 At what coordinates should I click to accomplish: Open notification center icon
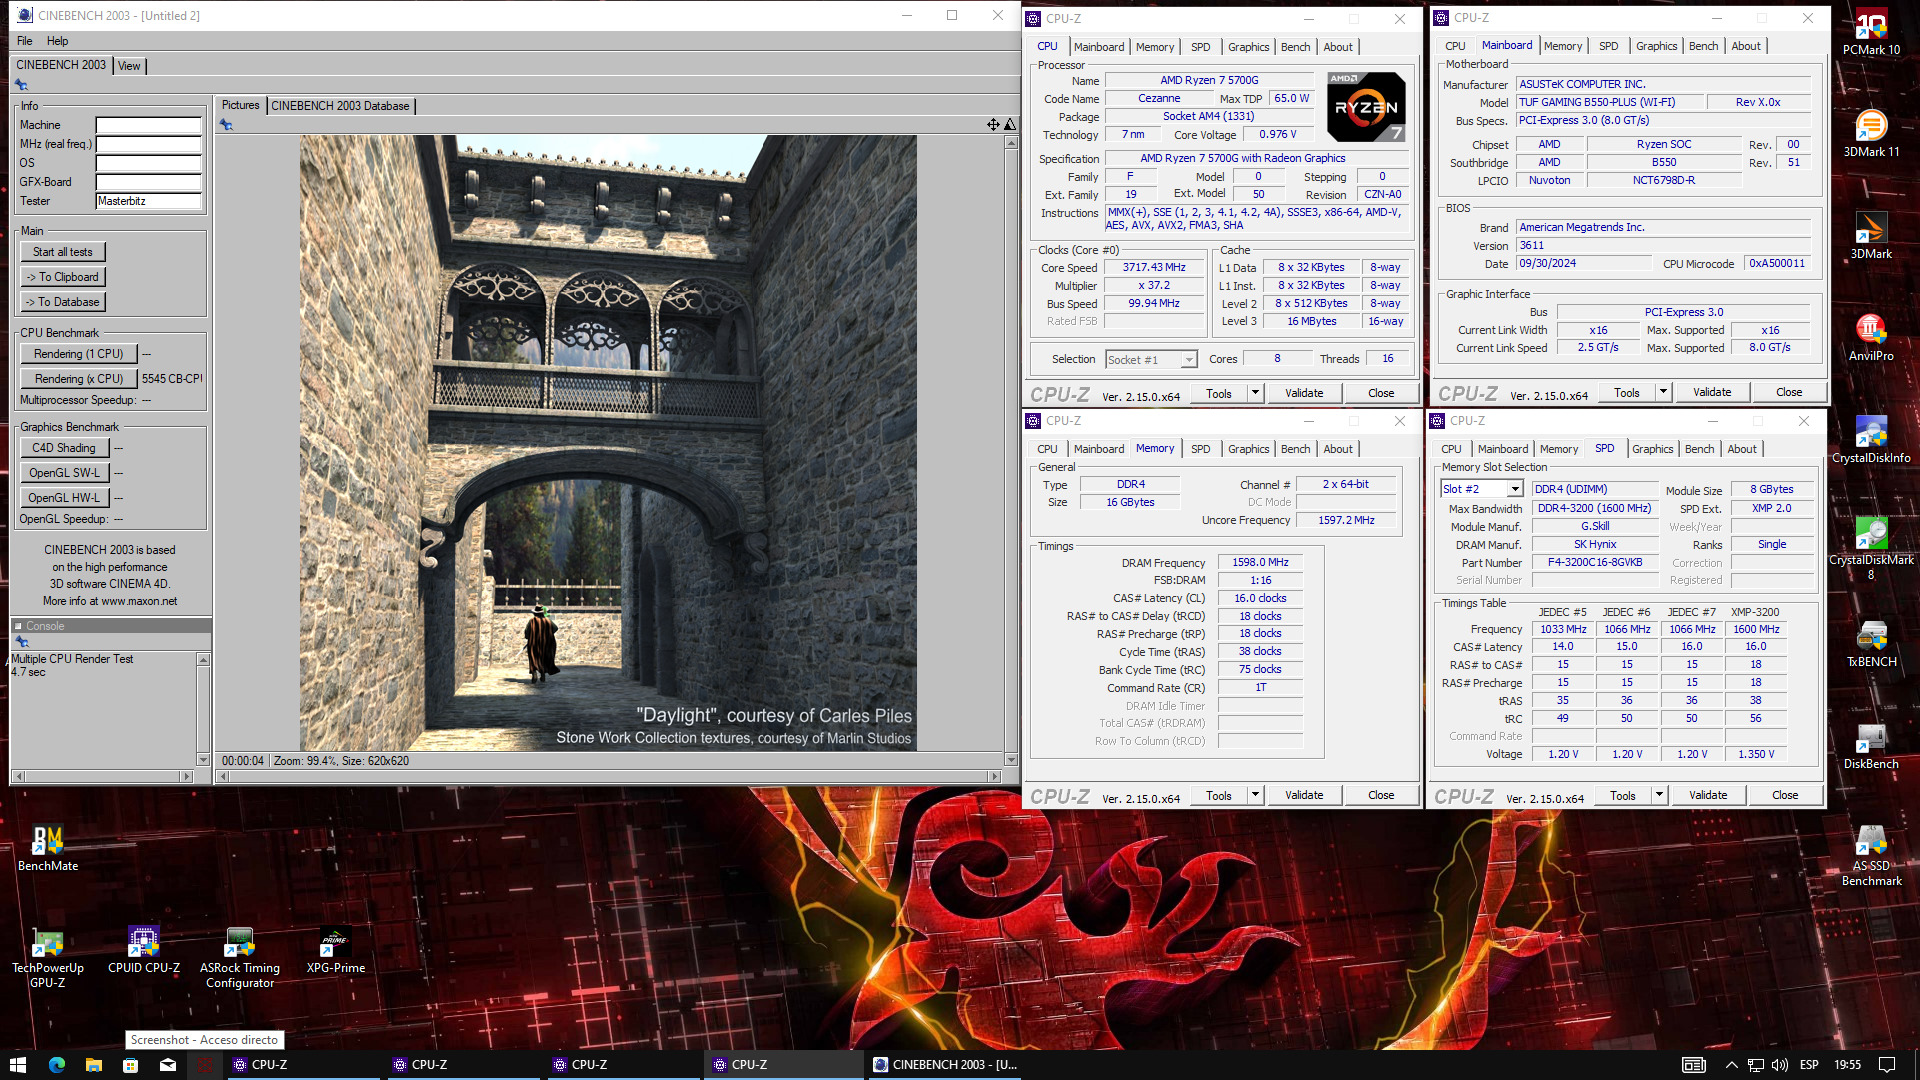tap(1886, 1065)
